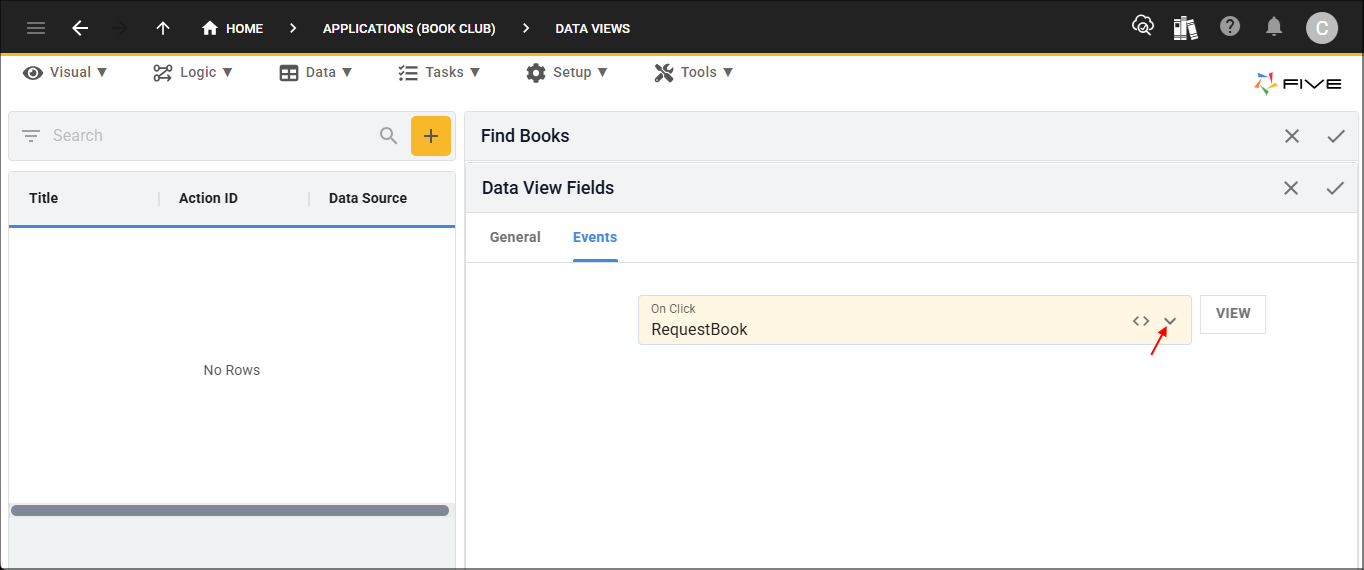
Task: Click the cloud deploy icon
Action: (1142, 27)
